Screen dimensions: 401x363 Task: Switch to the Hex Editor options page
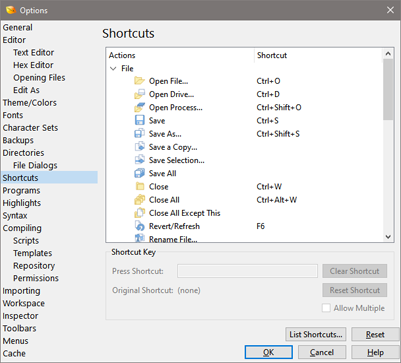pos(33,65)
